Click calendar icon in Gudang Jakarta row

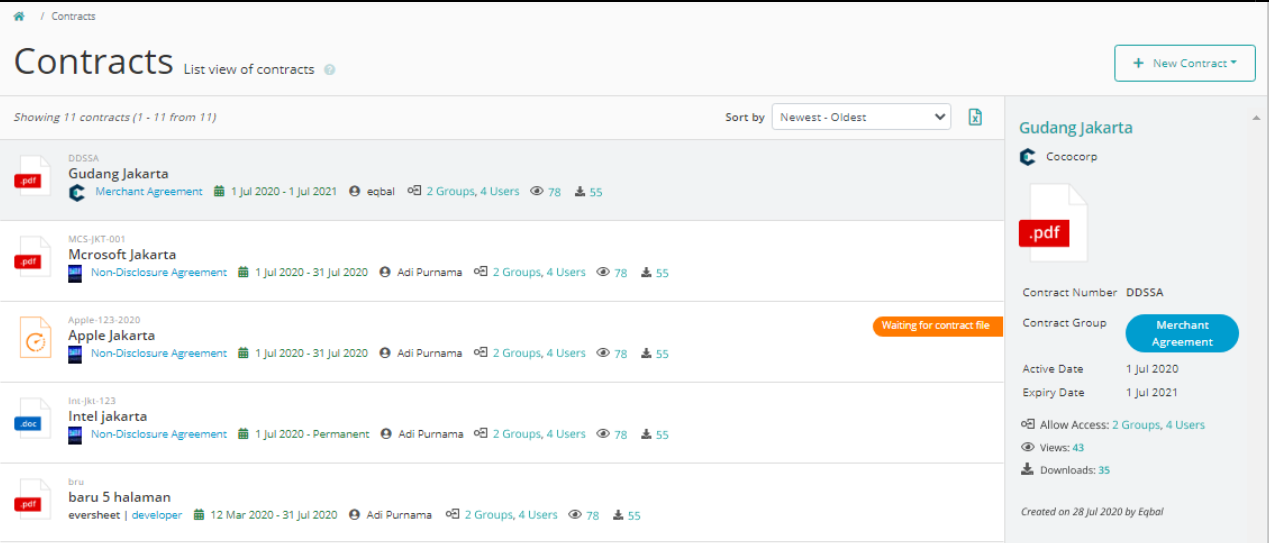pos(219,192)
